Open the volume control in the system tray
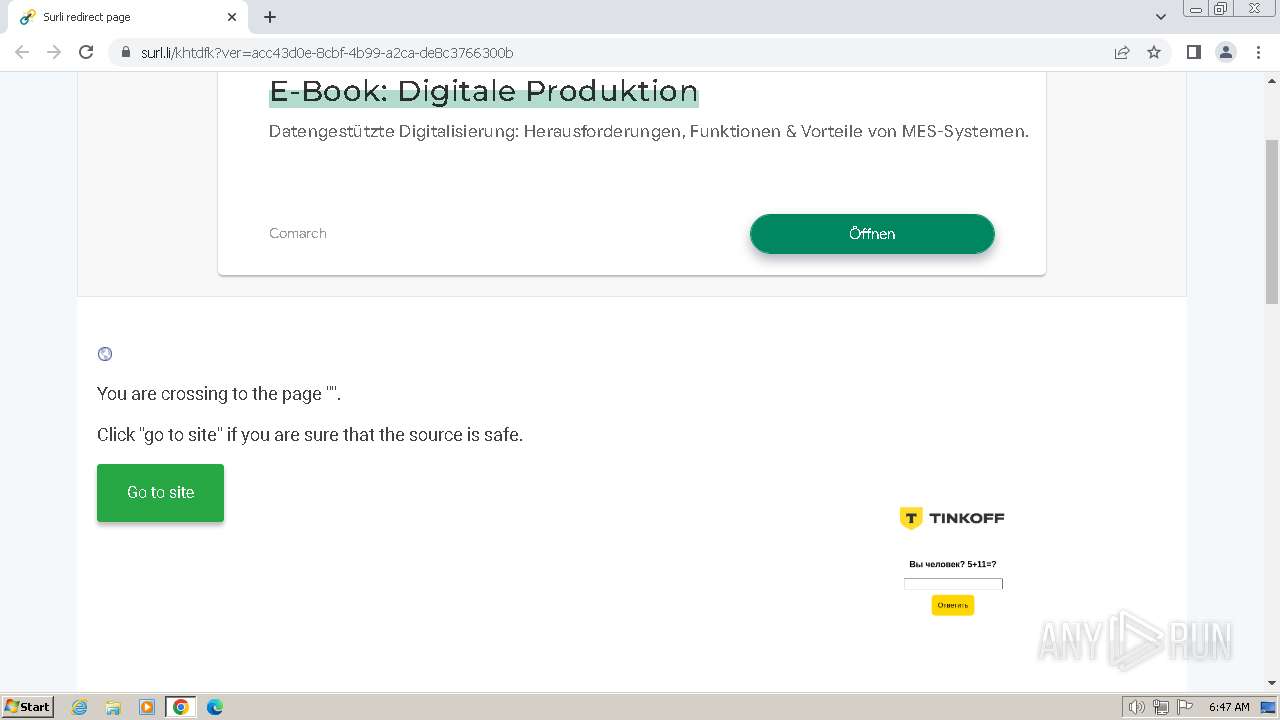1280x720 pixels. coord(1137,707)
